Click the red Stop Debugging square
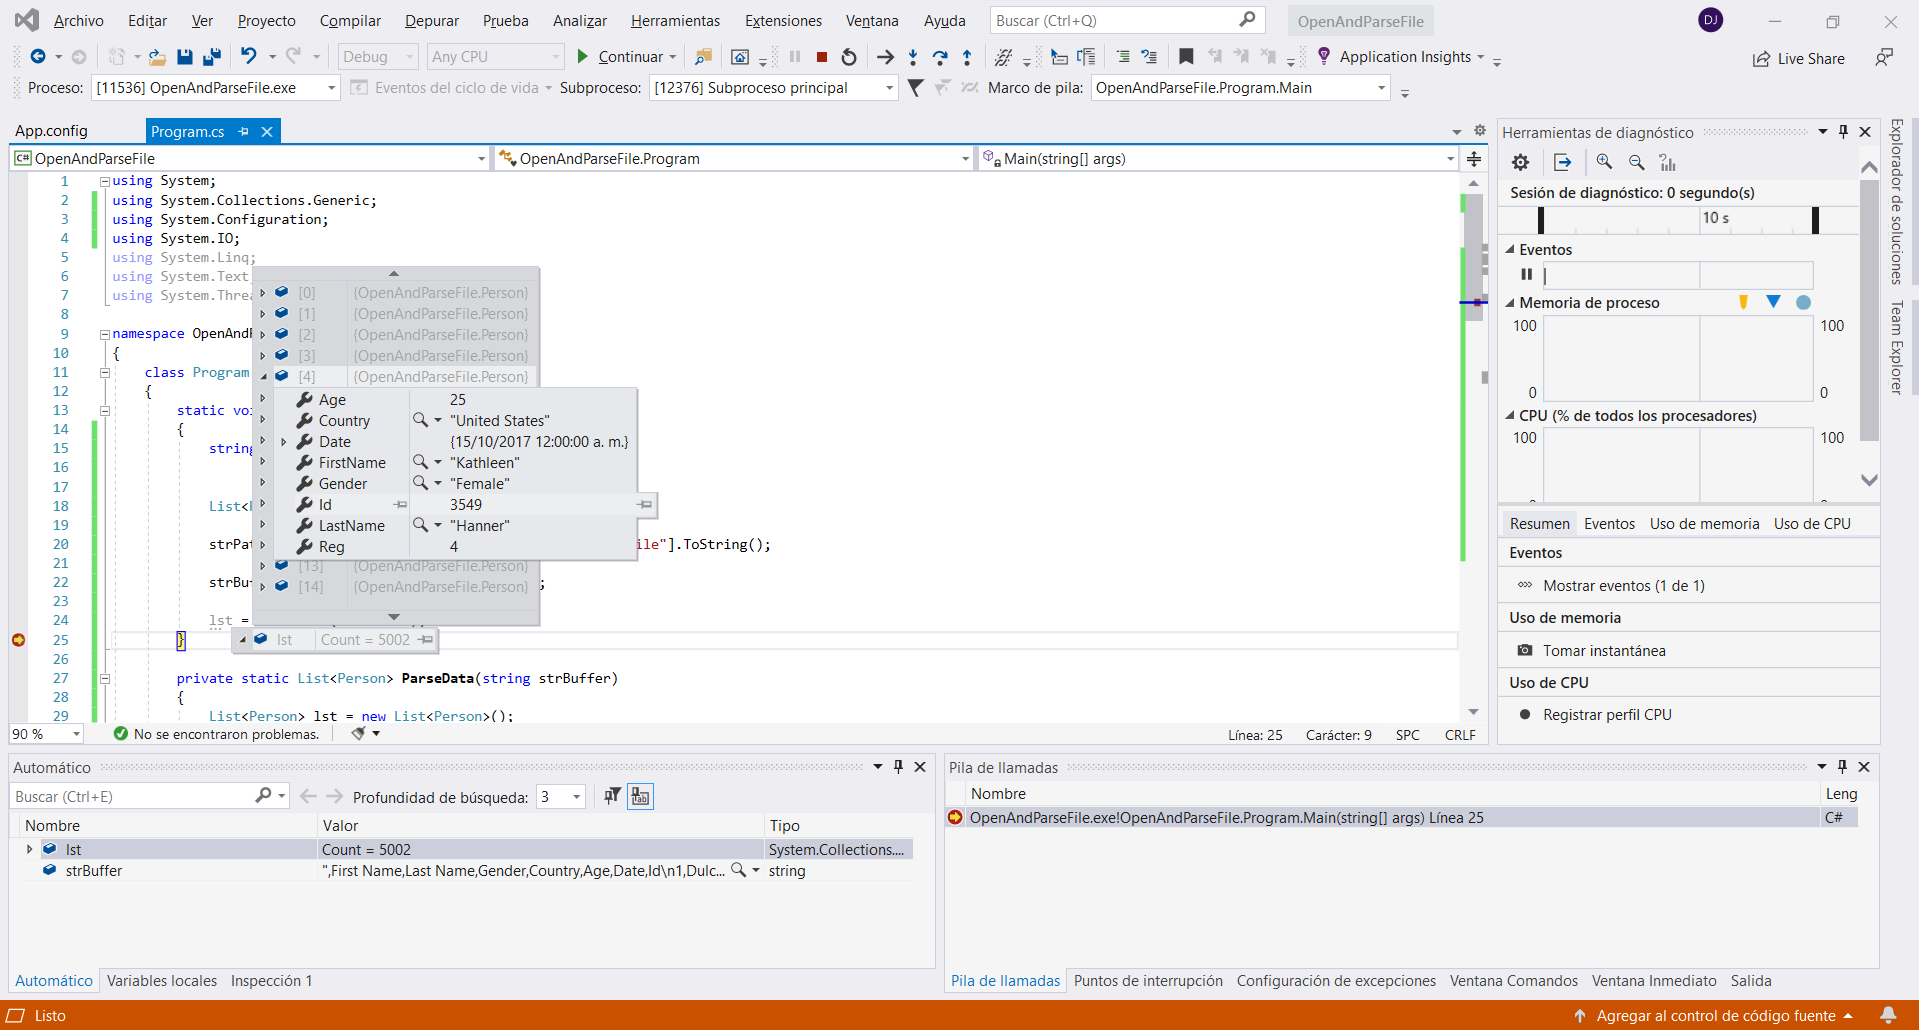 (x=822, y=57)
